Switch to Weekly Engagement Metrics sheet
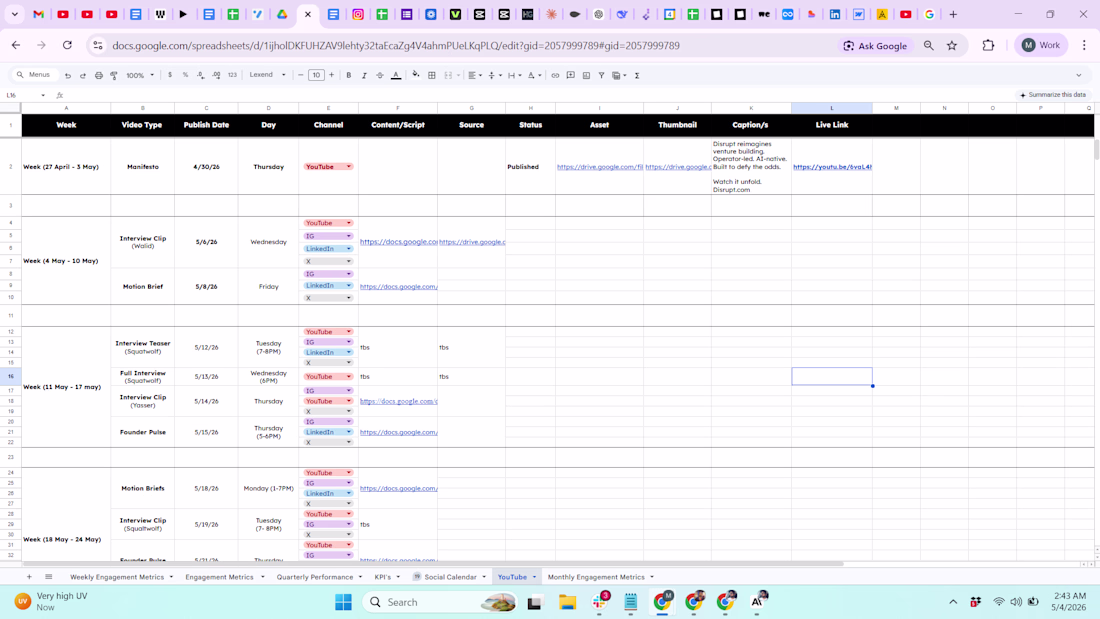 click(x=116, y=577)
